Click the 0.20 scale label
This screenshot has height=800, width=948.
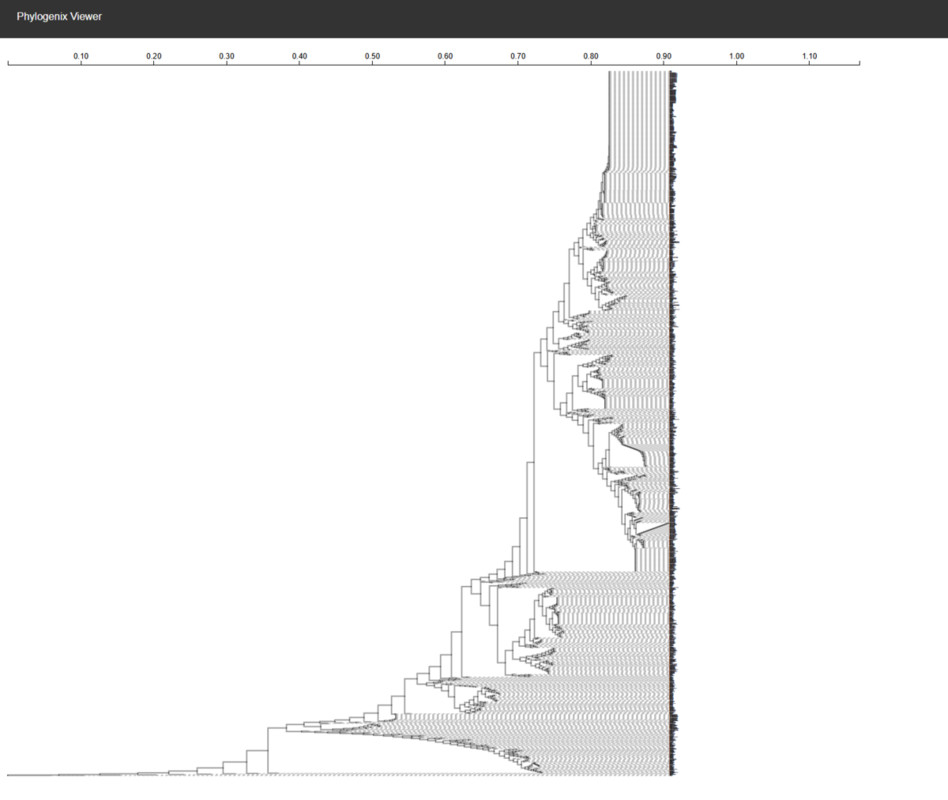[154, 56]
